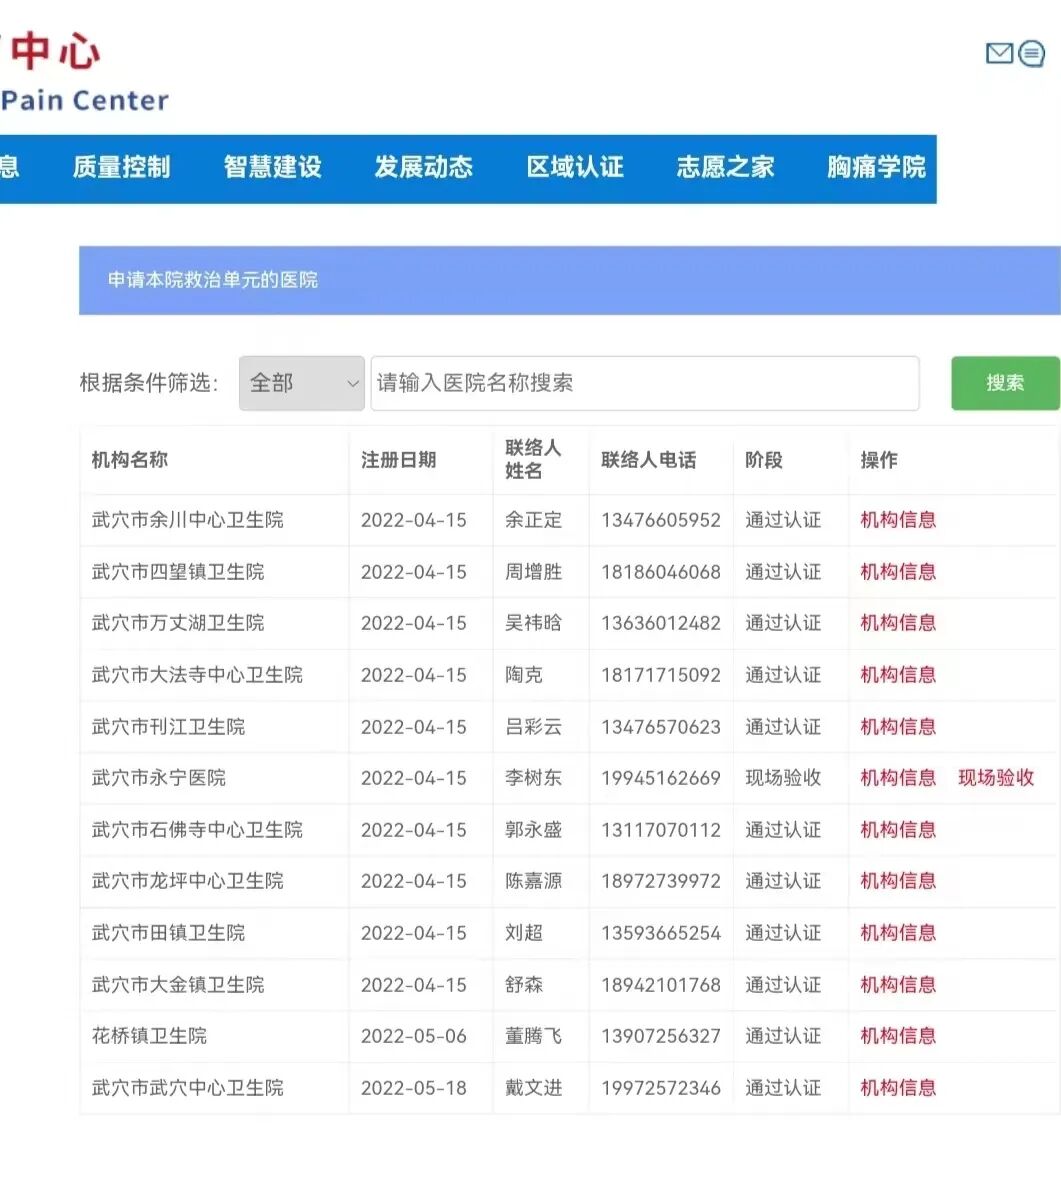Open the 胸痛学院 menu
Screen dimensions: 1061x1183
875,168
